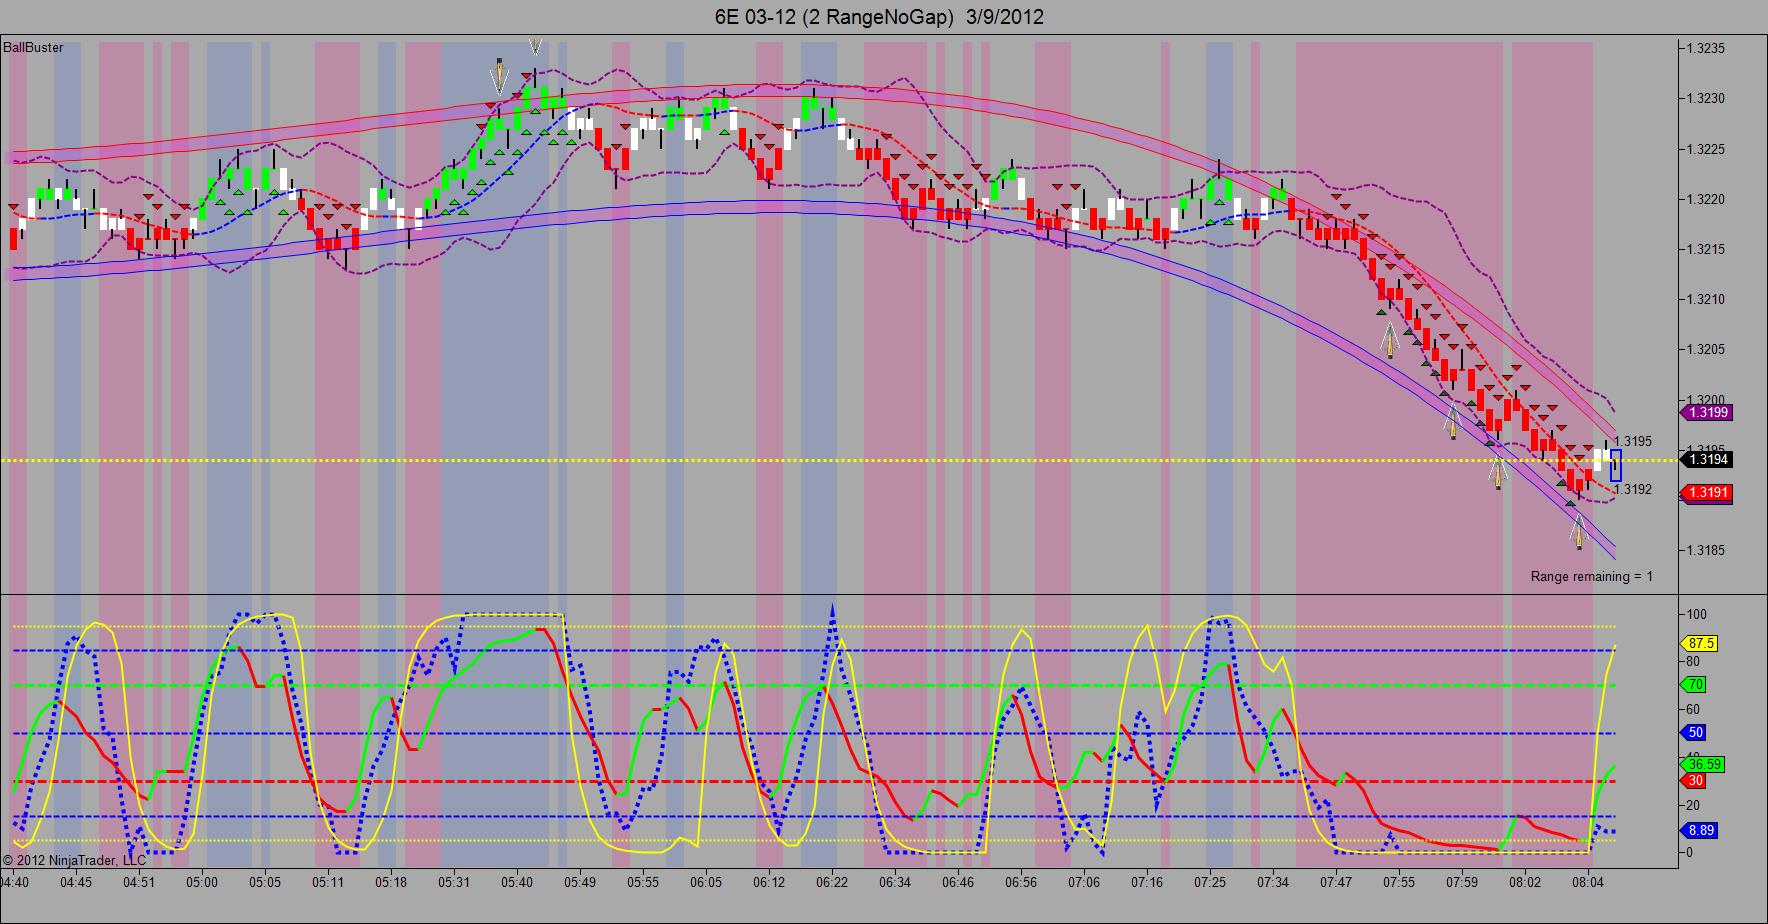Click the blue 50 level marker
The image size is (1768, 924).
[1695, 733]
